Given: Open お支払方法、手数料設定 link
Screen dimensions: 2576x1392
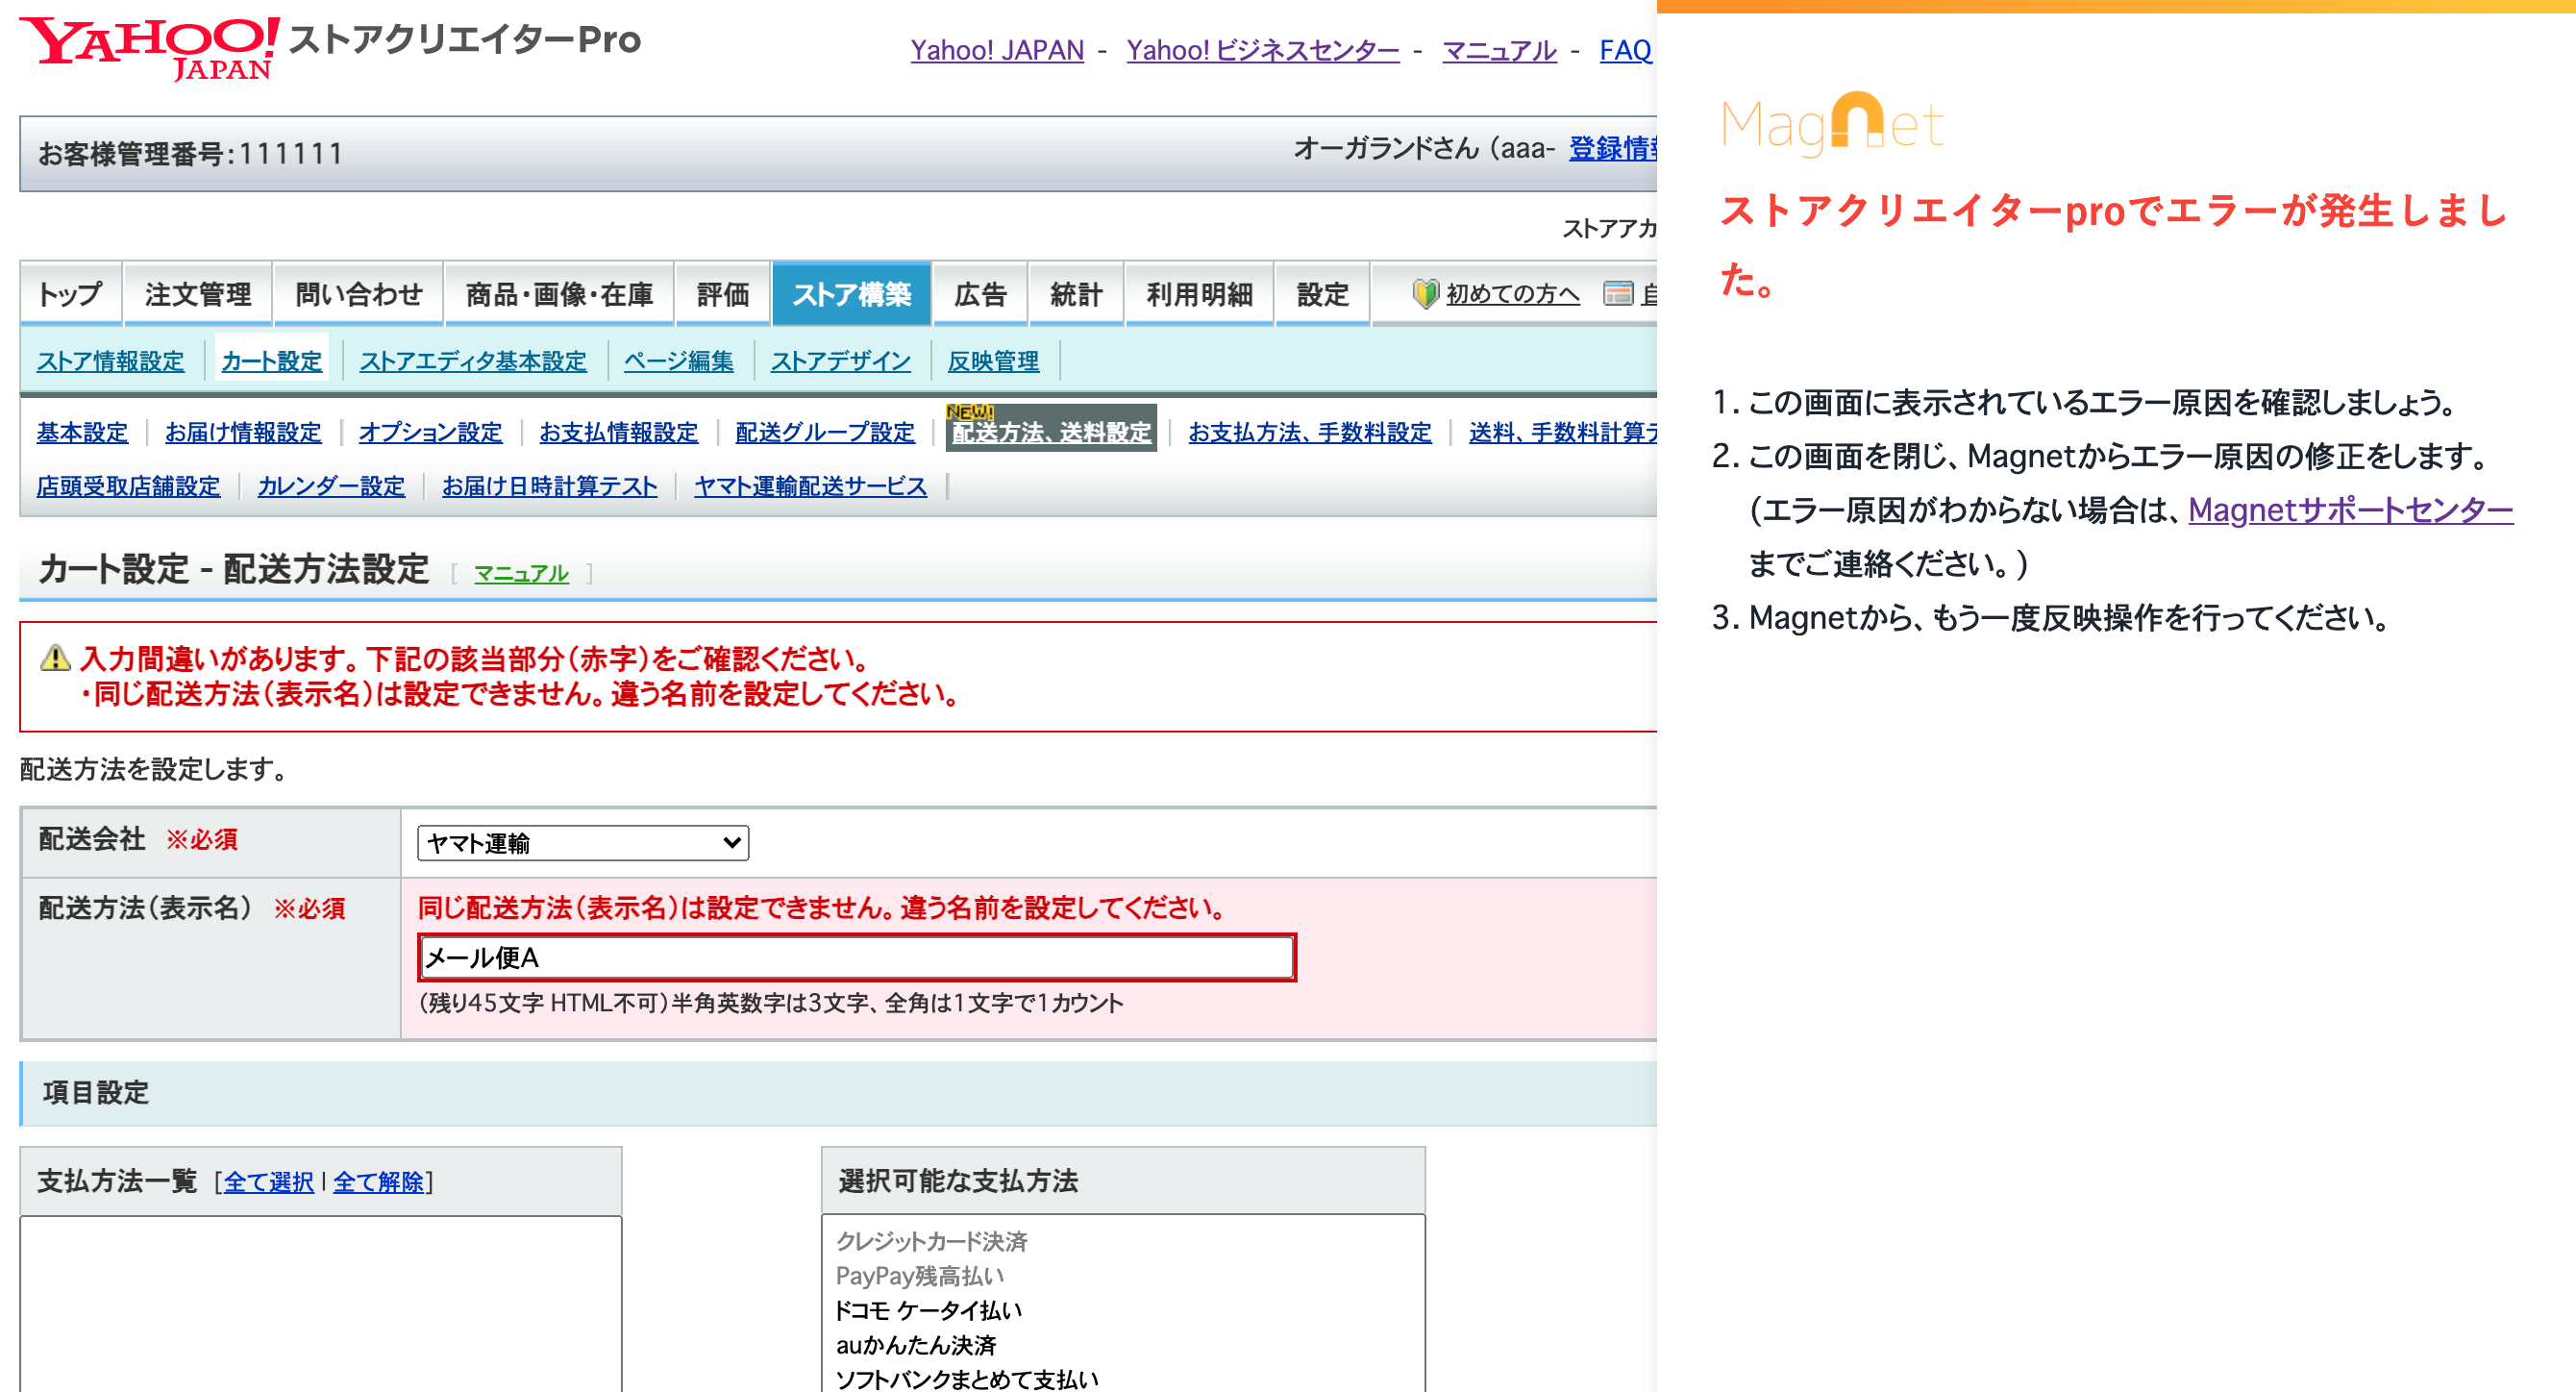Looking at the screenshot, I should pos(1310,432).
